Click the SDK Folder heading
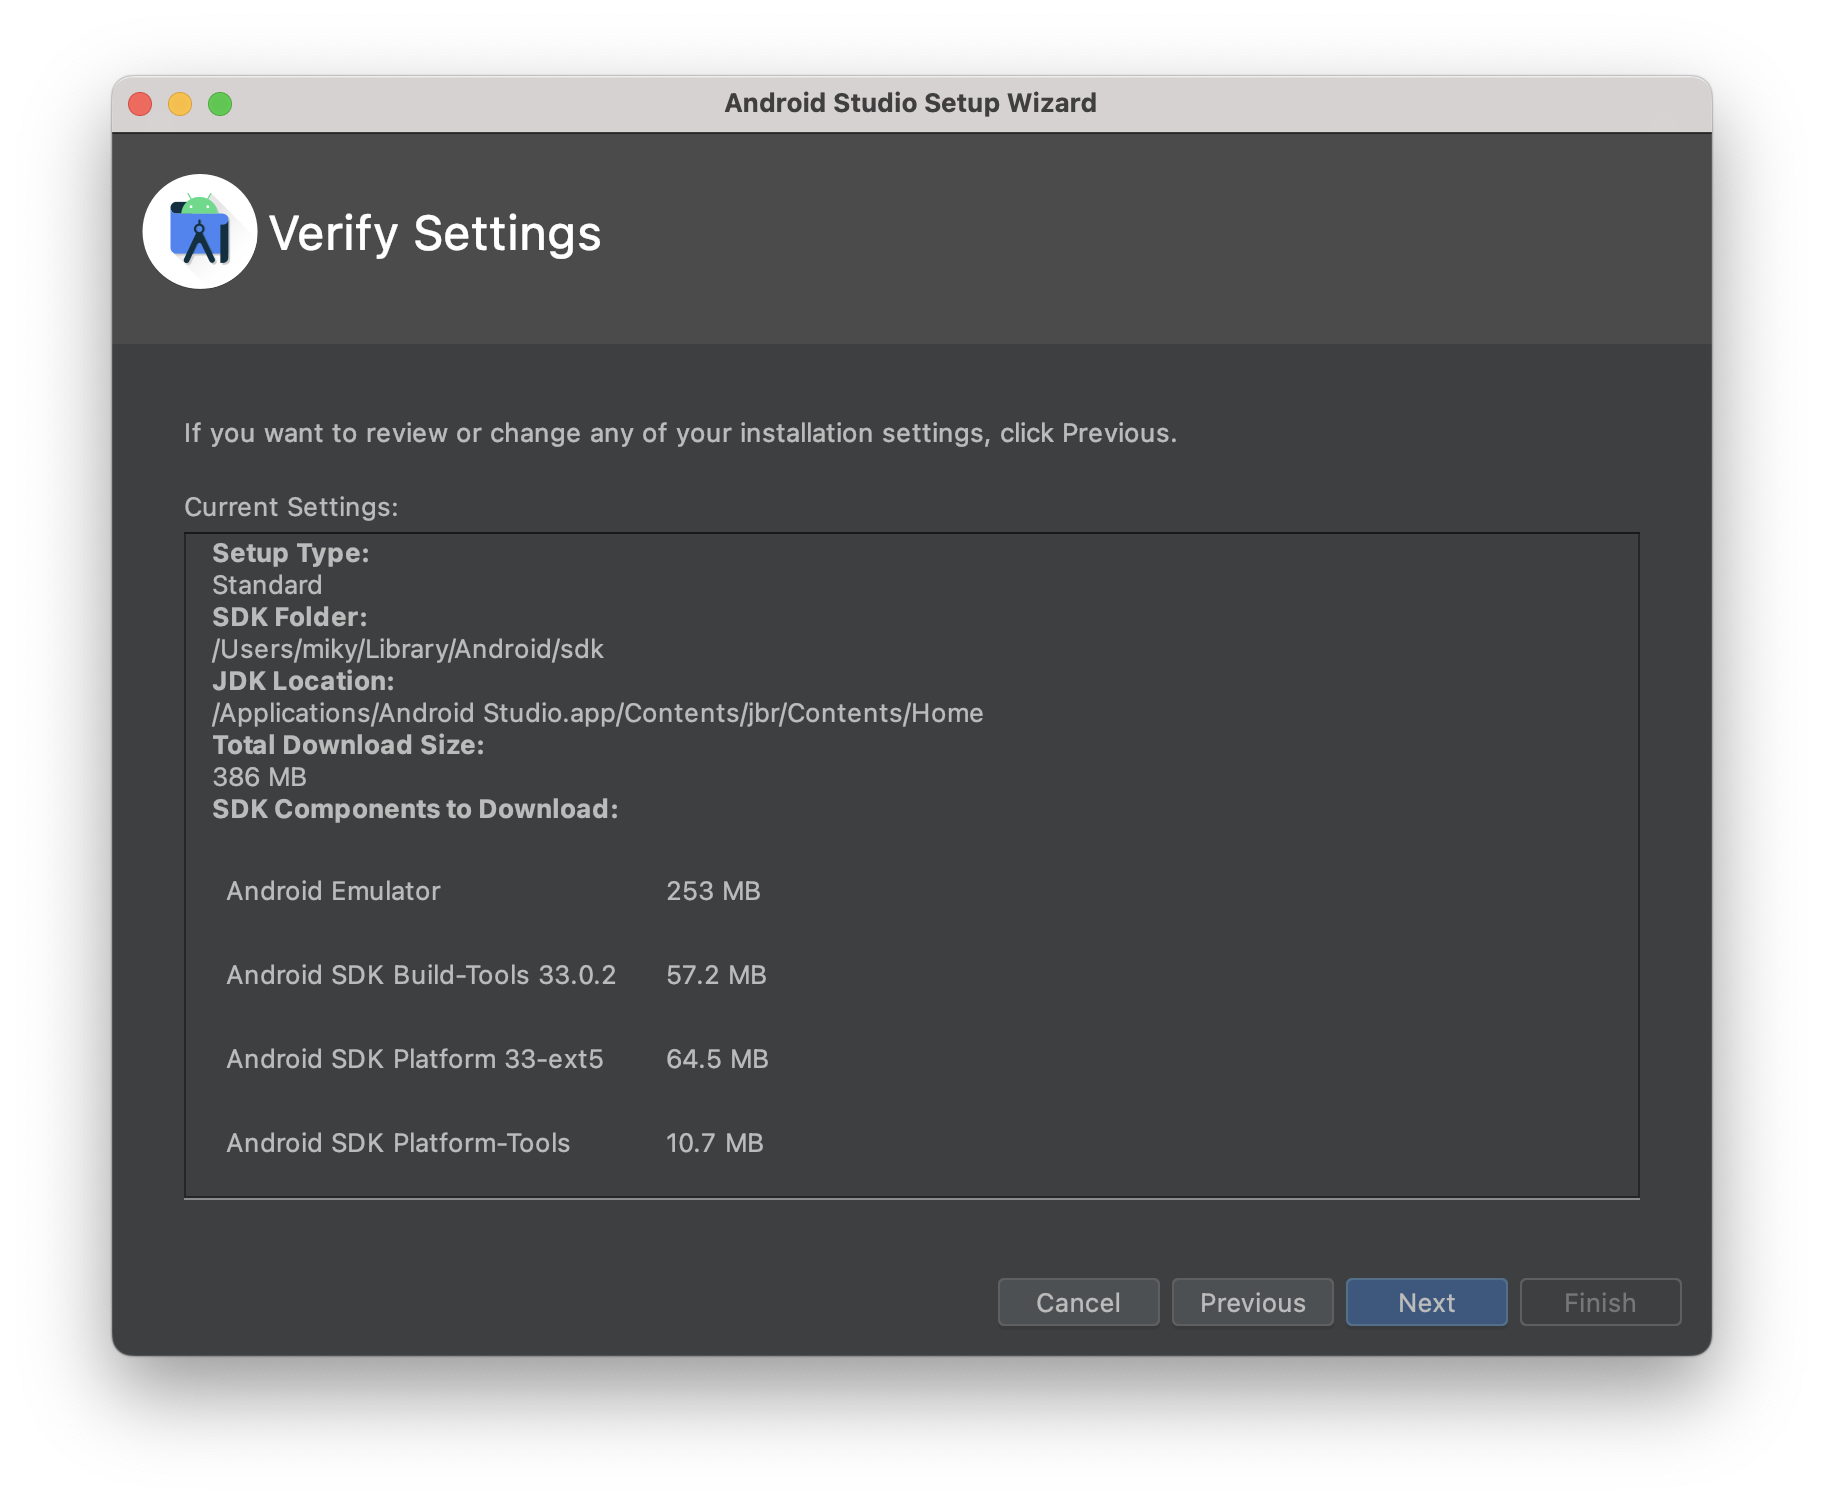The image size is (1824, 1504). (x=290, y=617)
